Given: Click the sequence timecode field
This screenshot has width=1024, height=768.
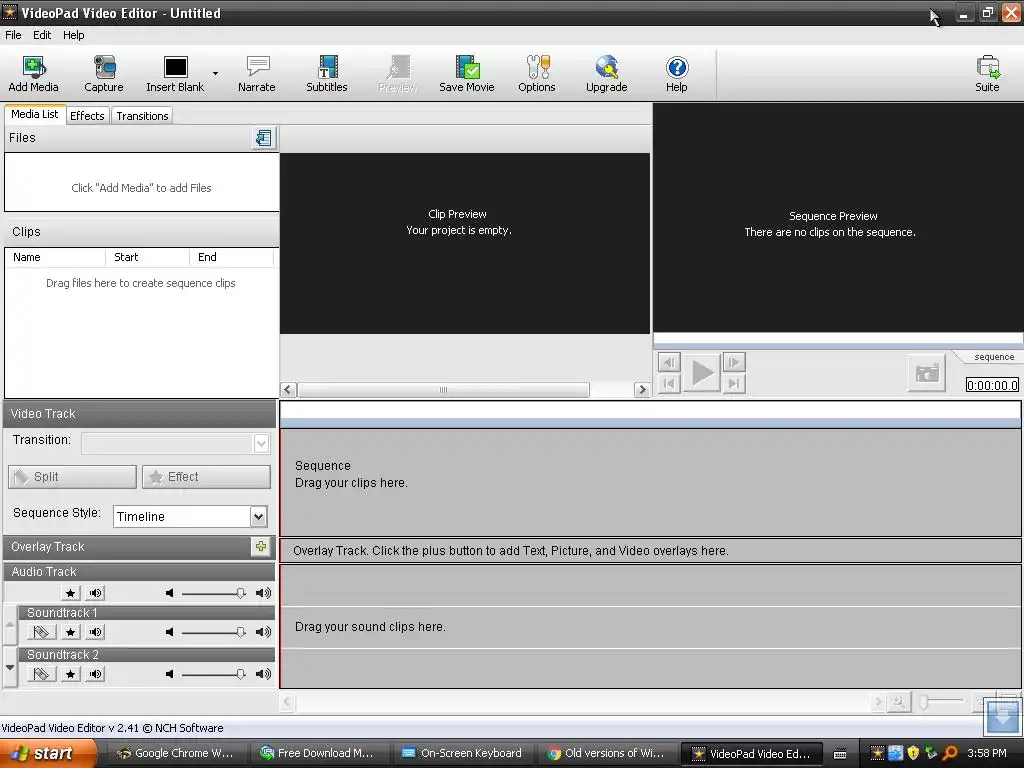Looking at the screenshot, I should coord(992,385).
